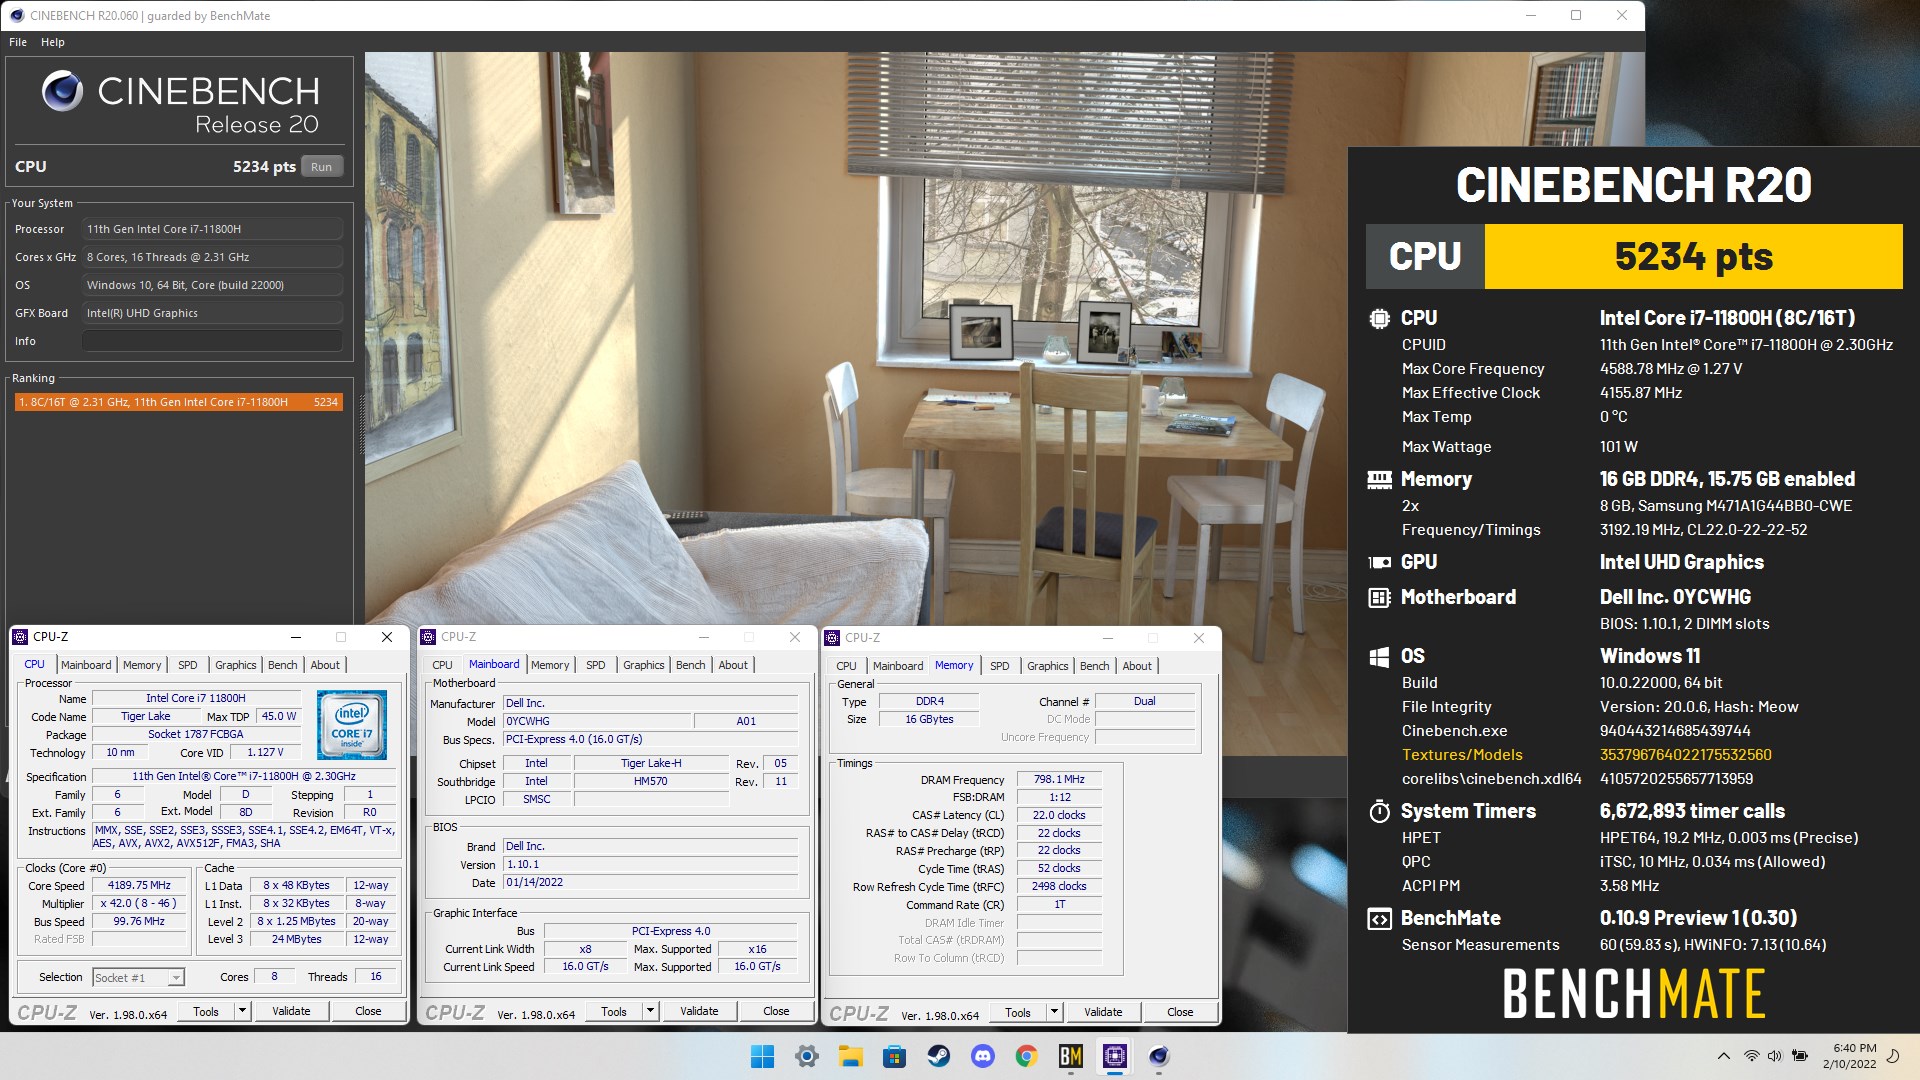This screenshot has height=1080, width=1920.
Task: Click Cinebench logo sphere icon
Action: click(62, 91)
